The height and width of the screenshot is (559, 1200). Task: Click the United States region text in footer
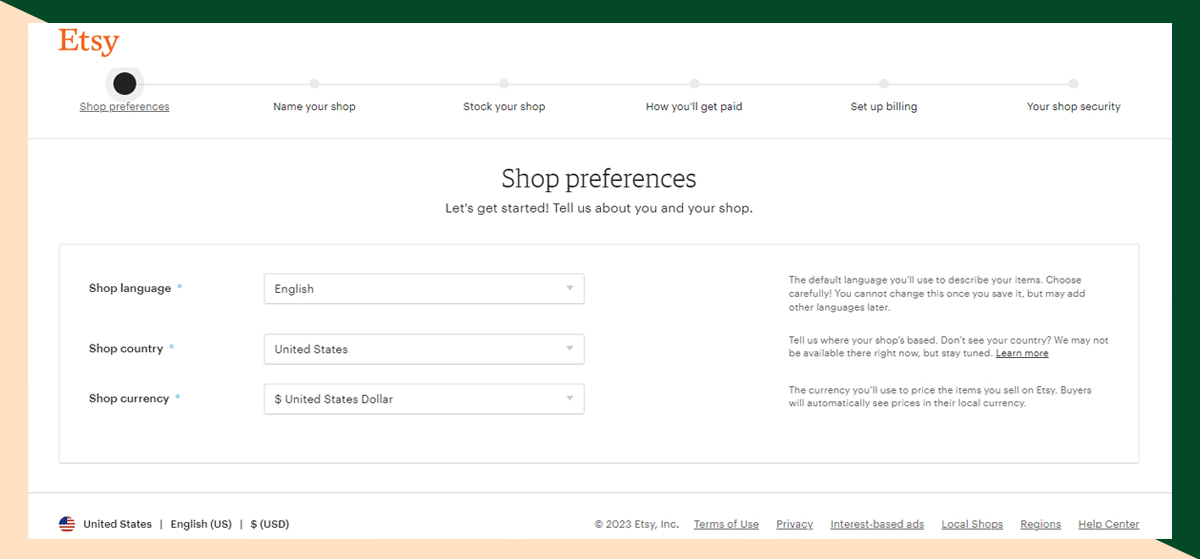tap(118, 524)
